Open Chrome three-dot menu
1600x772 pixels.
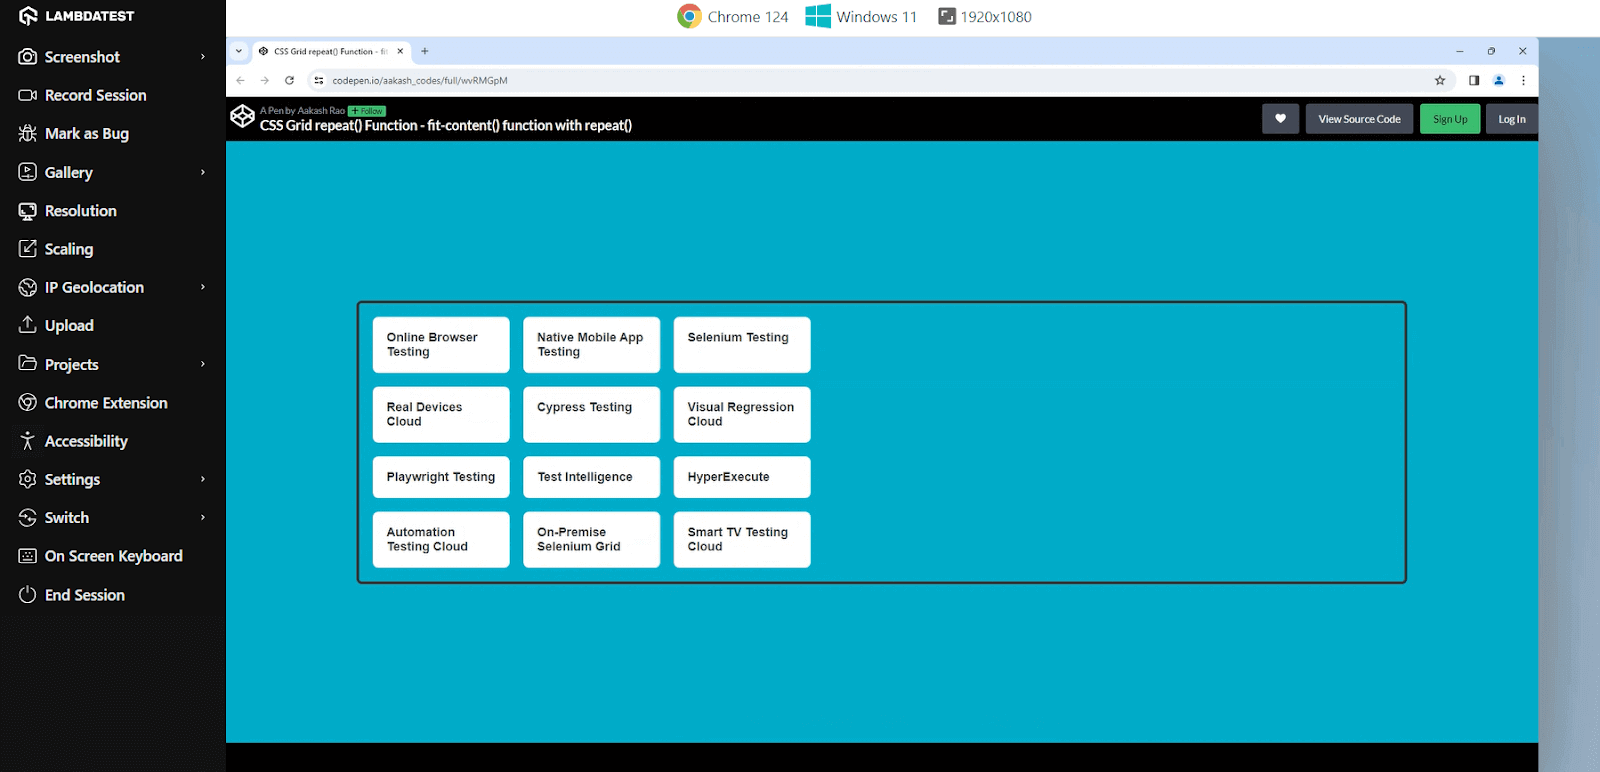1523,80
